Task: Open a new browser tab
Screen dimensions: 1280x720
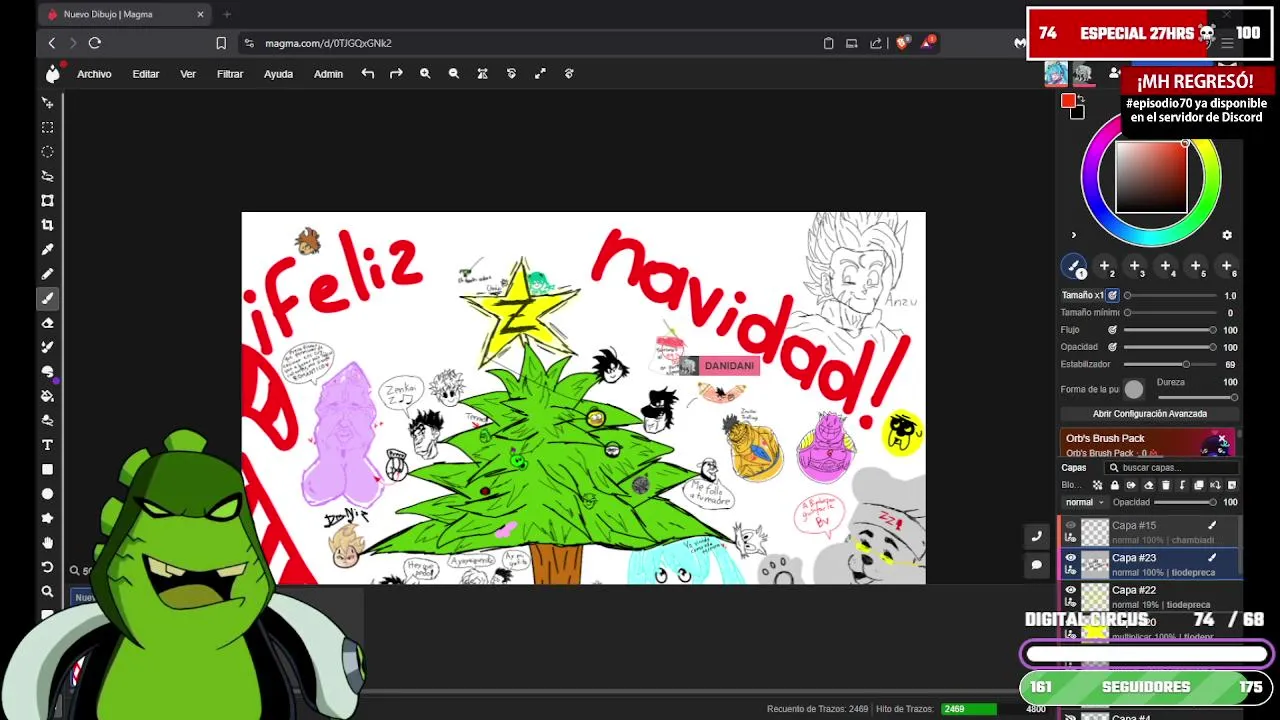Action: point(227,14)
